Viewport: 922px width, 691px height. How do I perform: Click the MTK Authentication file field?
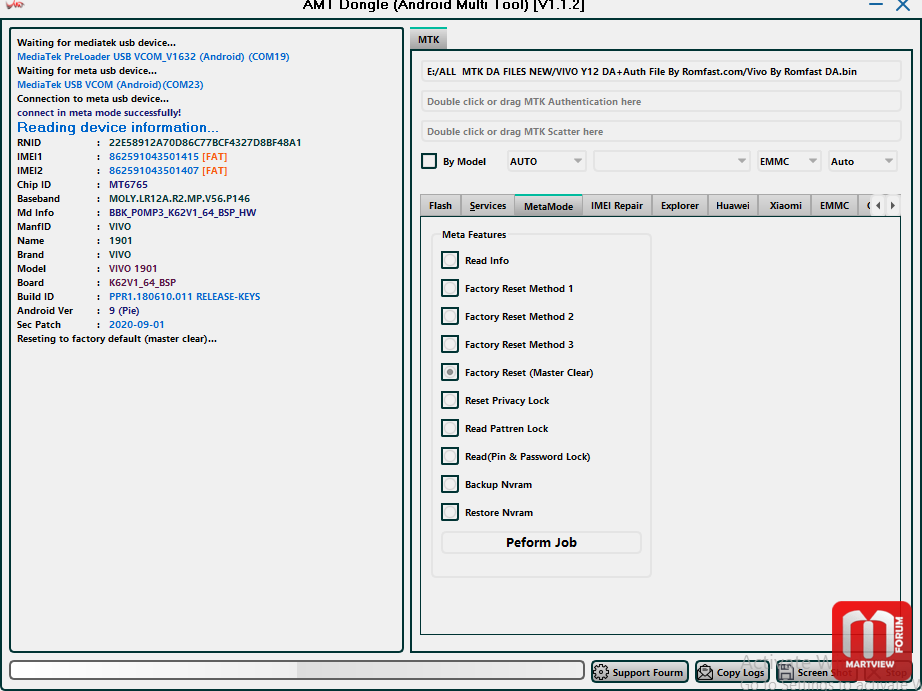pyautogui.click(x=661, y=102)
